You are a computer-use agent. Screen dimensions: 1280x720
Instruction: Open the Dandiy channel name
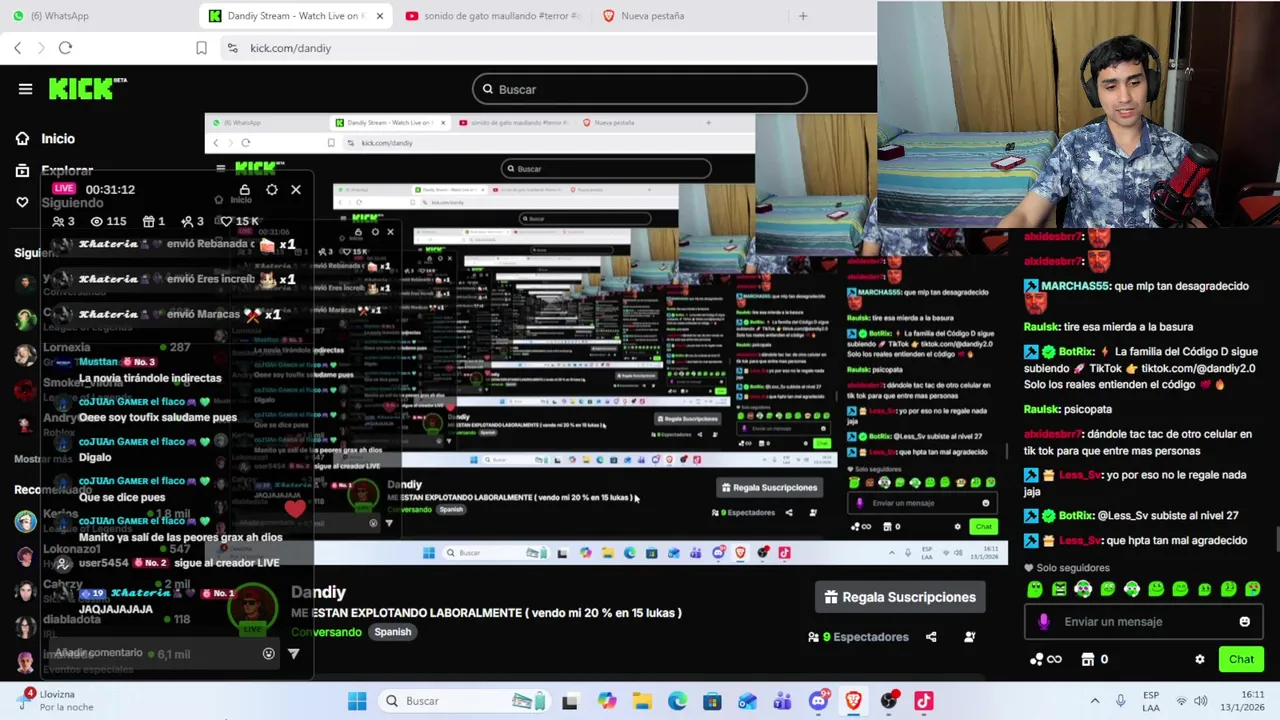click(x=318, y=592)
